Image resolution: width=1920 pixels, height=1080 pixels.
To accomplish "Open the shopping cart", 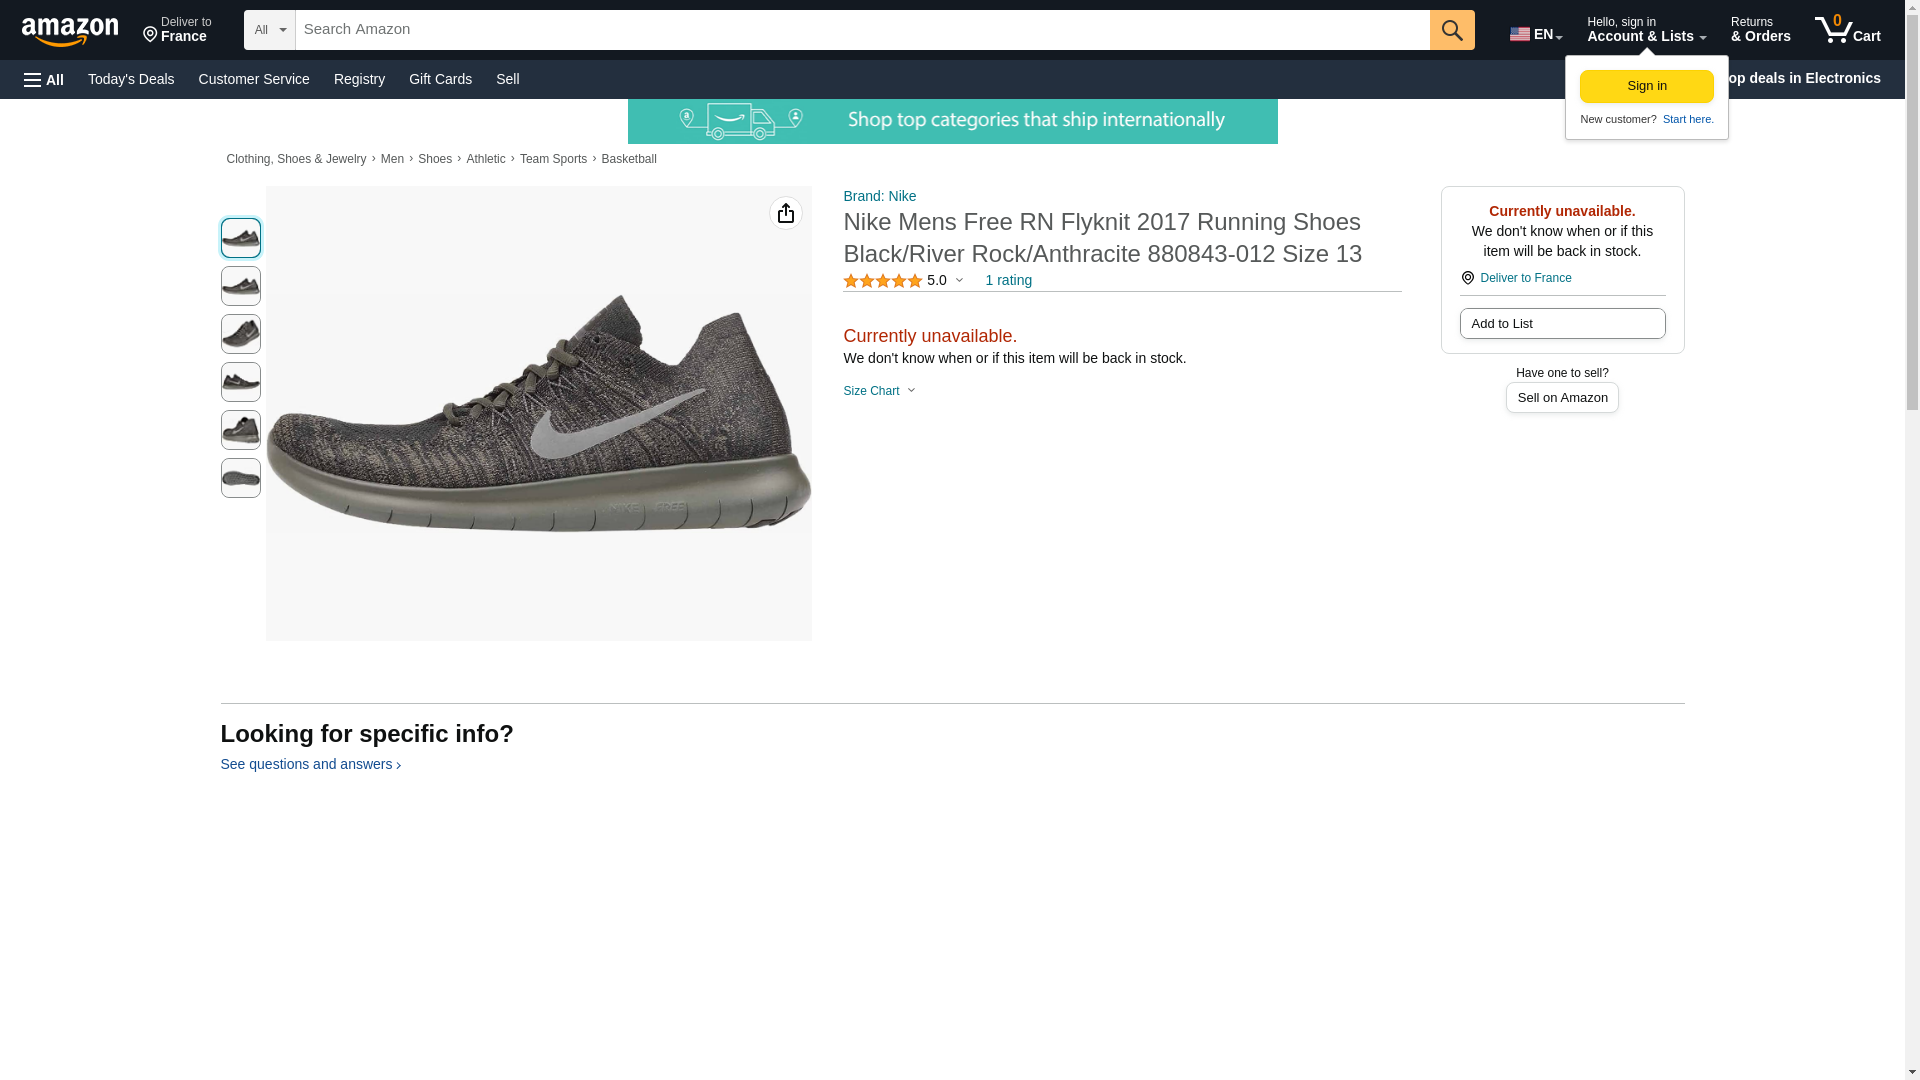I will 1848,30.
